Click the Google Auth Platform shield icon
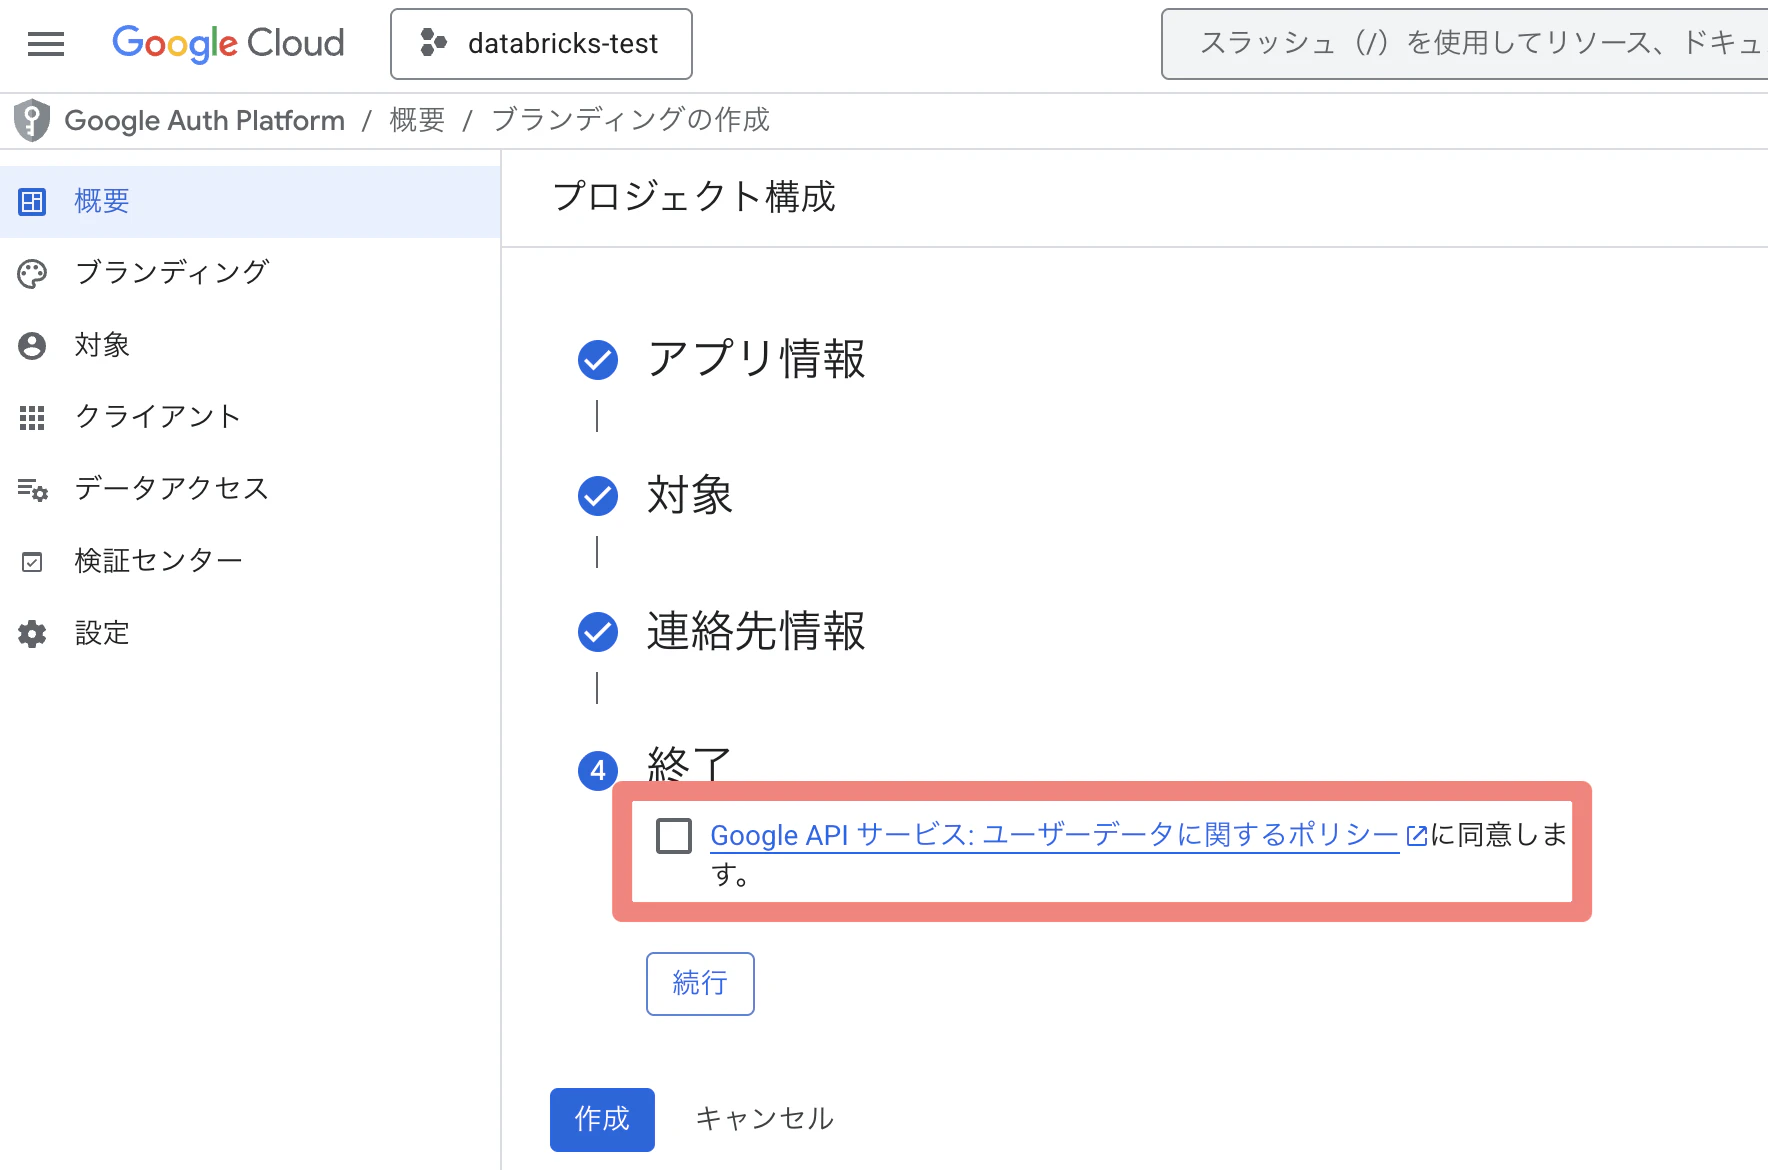The image size is (1768, 1170). (32, 121)
